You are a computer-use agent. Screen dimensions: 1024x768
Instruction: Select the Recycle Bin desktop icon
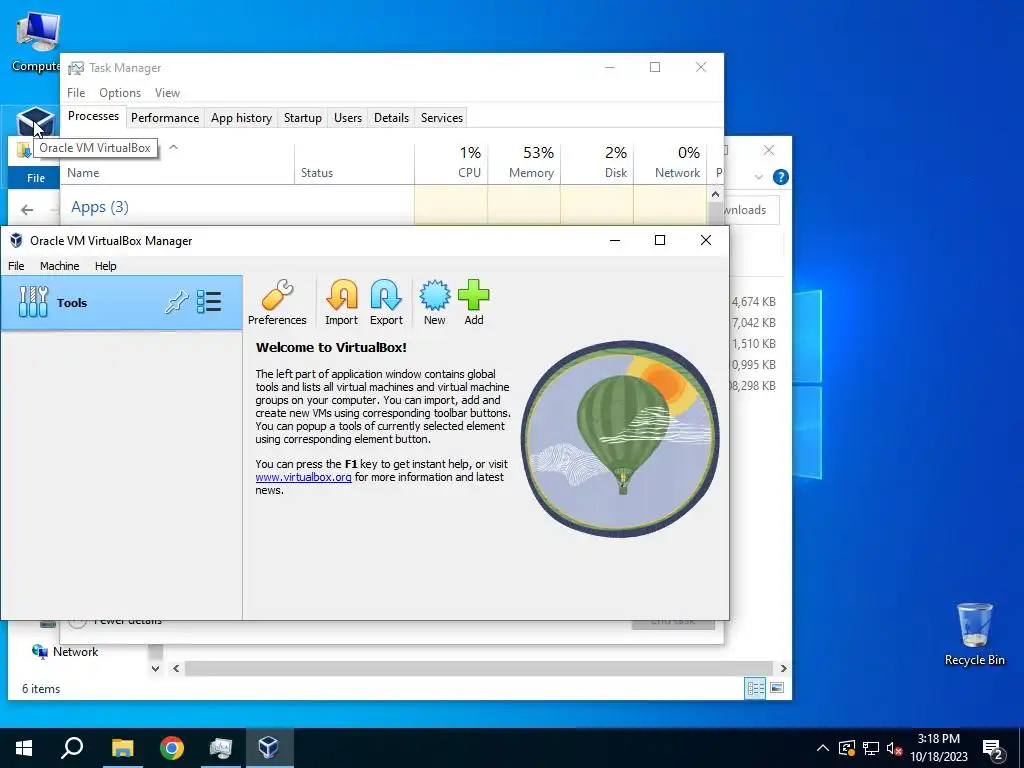pos(974,634)
